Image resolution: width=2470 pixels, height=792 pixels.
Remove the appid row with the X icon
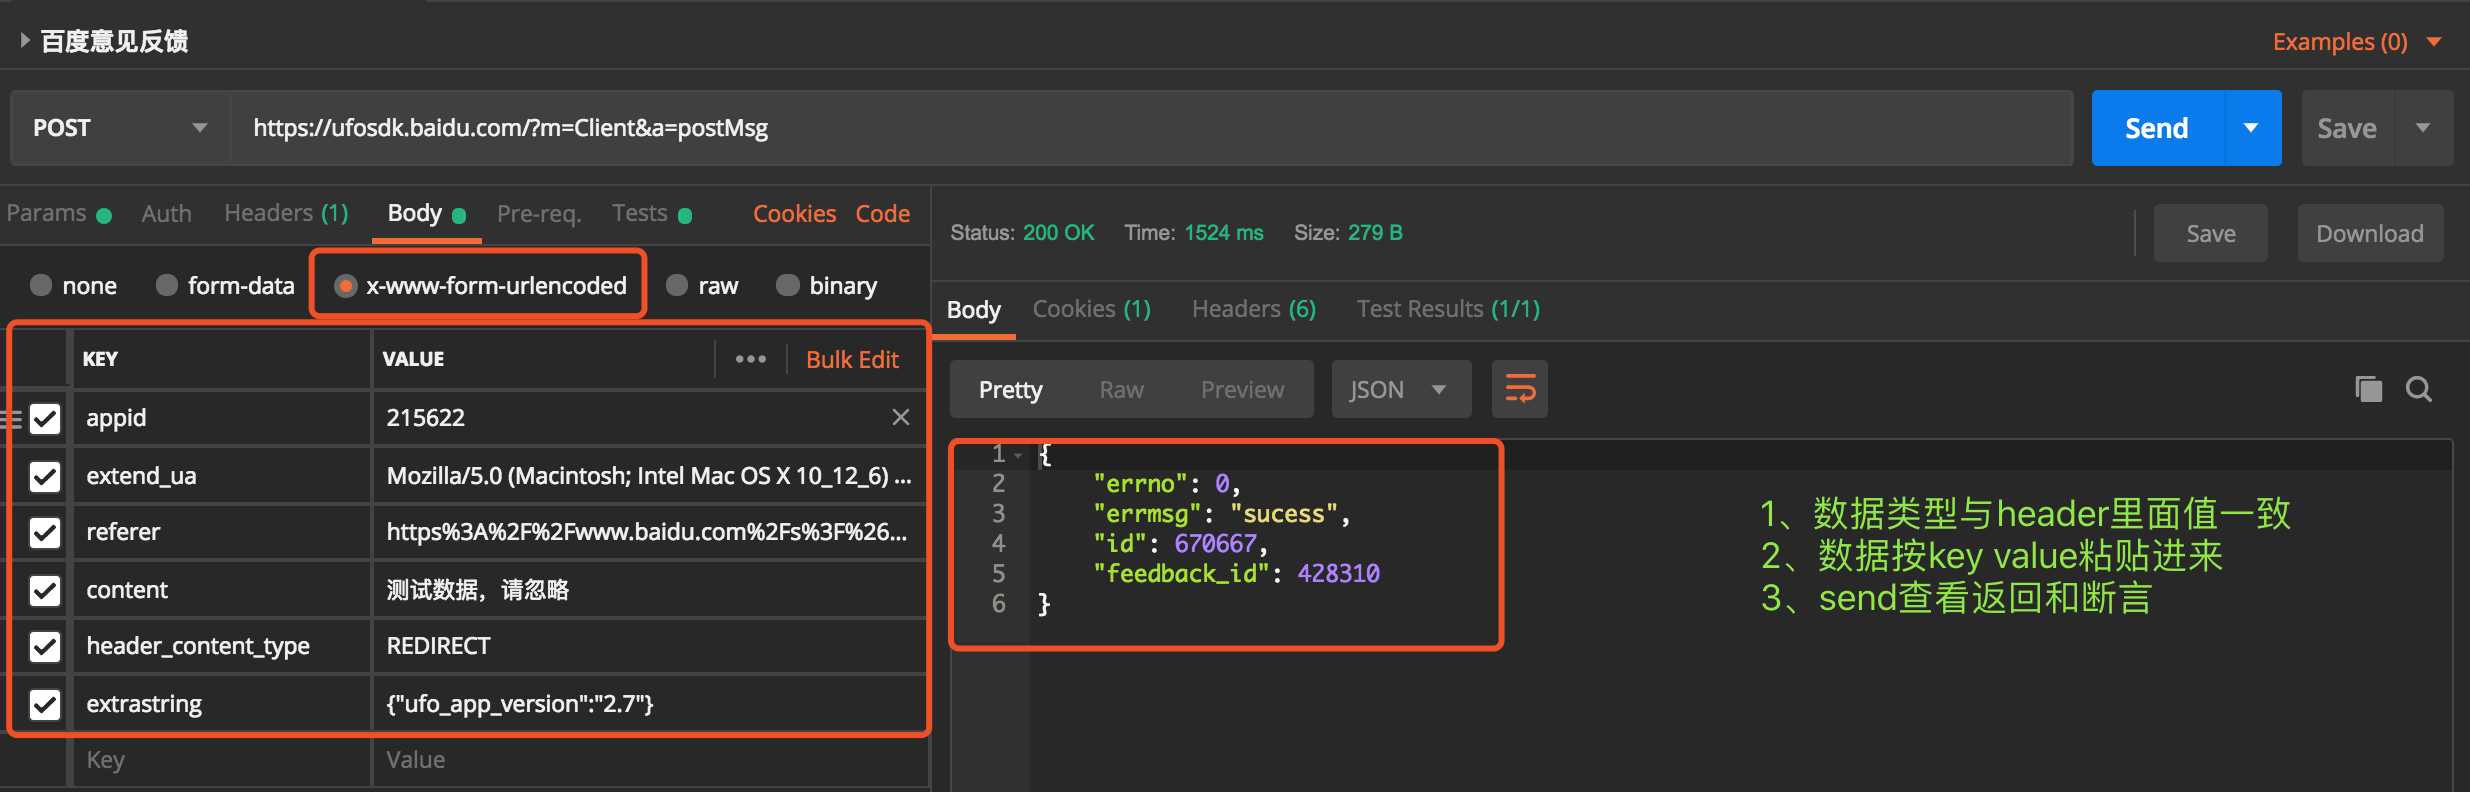click(x=901, y=417)
